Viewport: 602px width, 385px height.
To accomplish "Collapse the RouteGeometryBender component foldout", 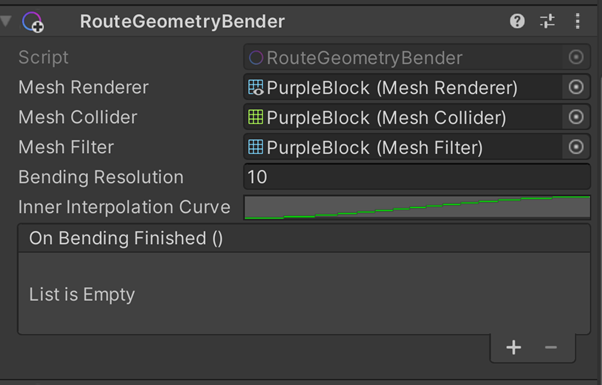I will (6, 21).
